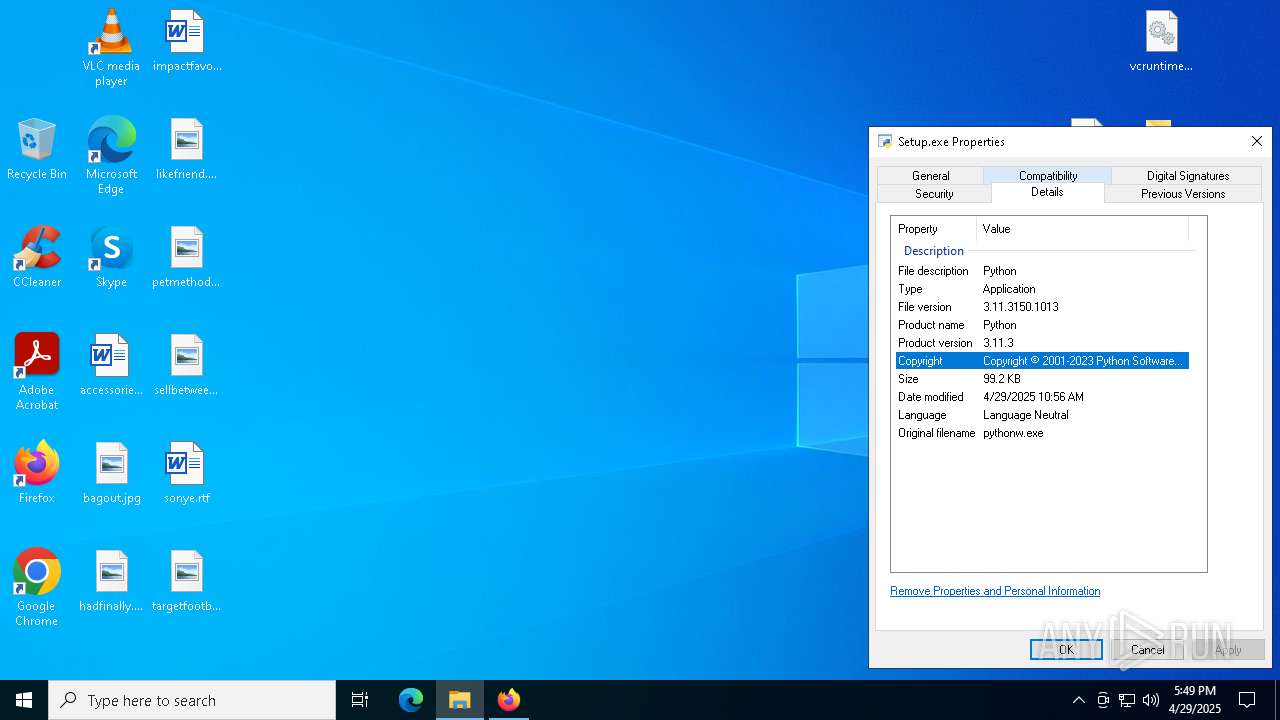Select the Date modified row
This screenshot has width=1280, height=720.
click(1042, 397)
